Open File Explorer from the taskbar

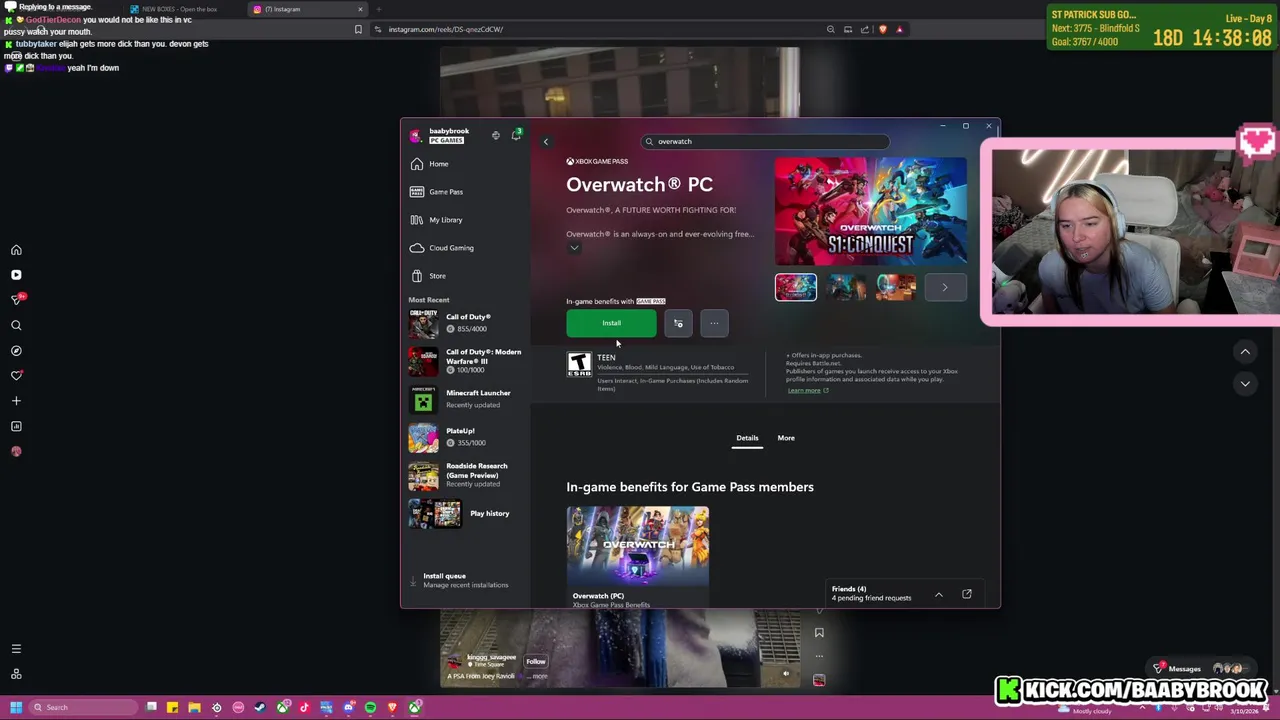coord(194,708)
